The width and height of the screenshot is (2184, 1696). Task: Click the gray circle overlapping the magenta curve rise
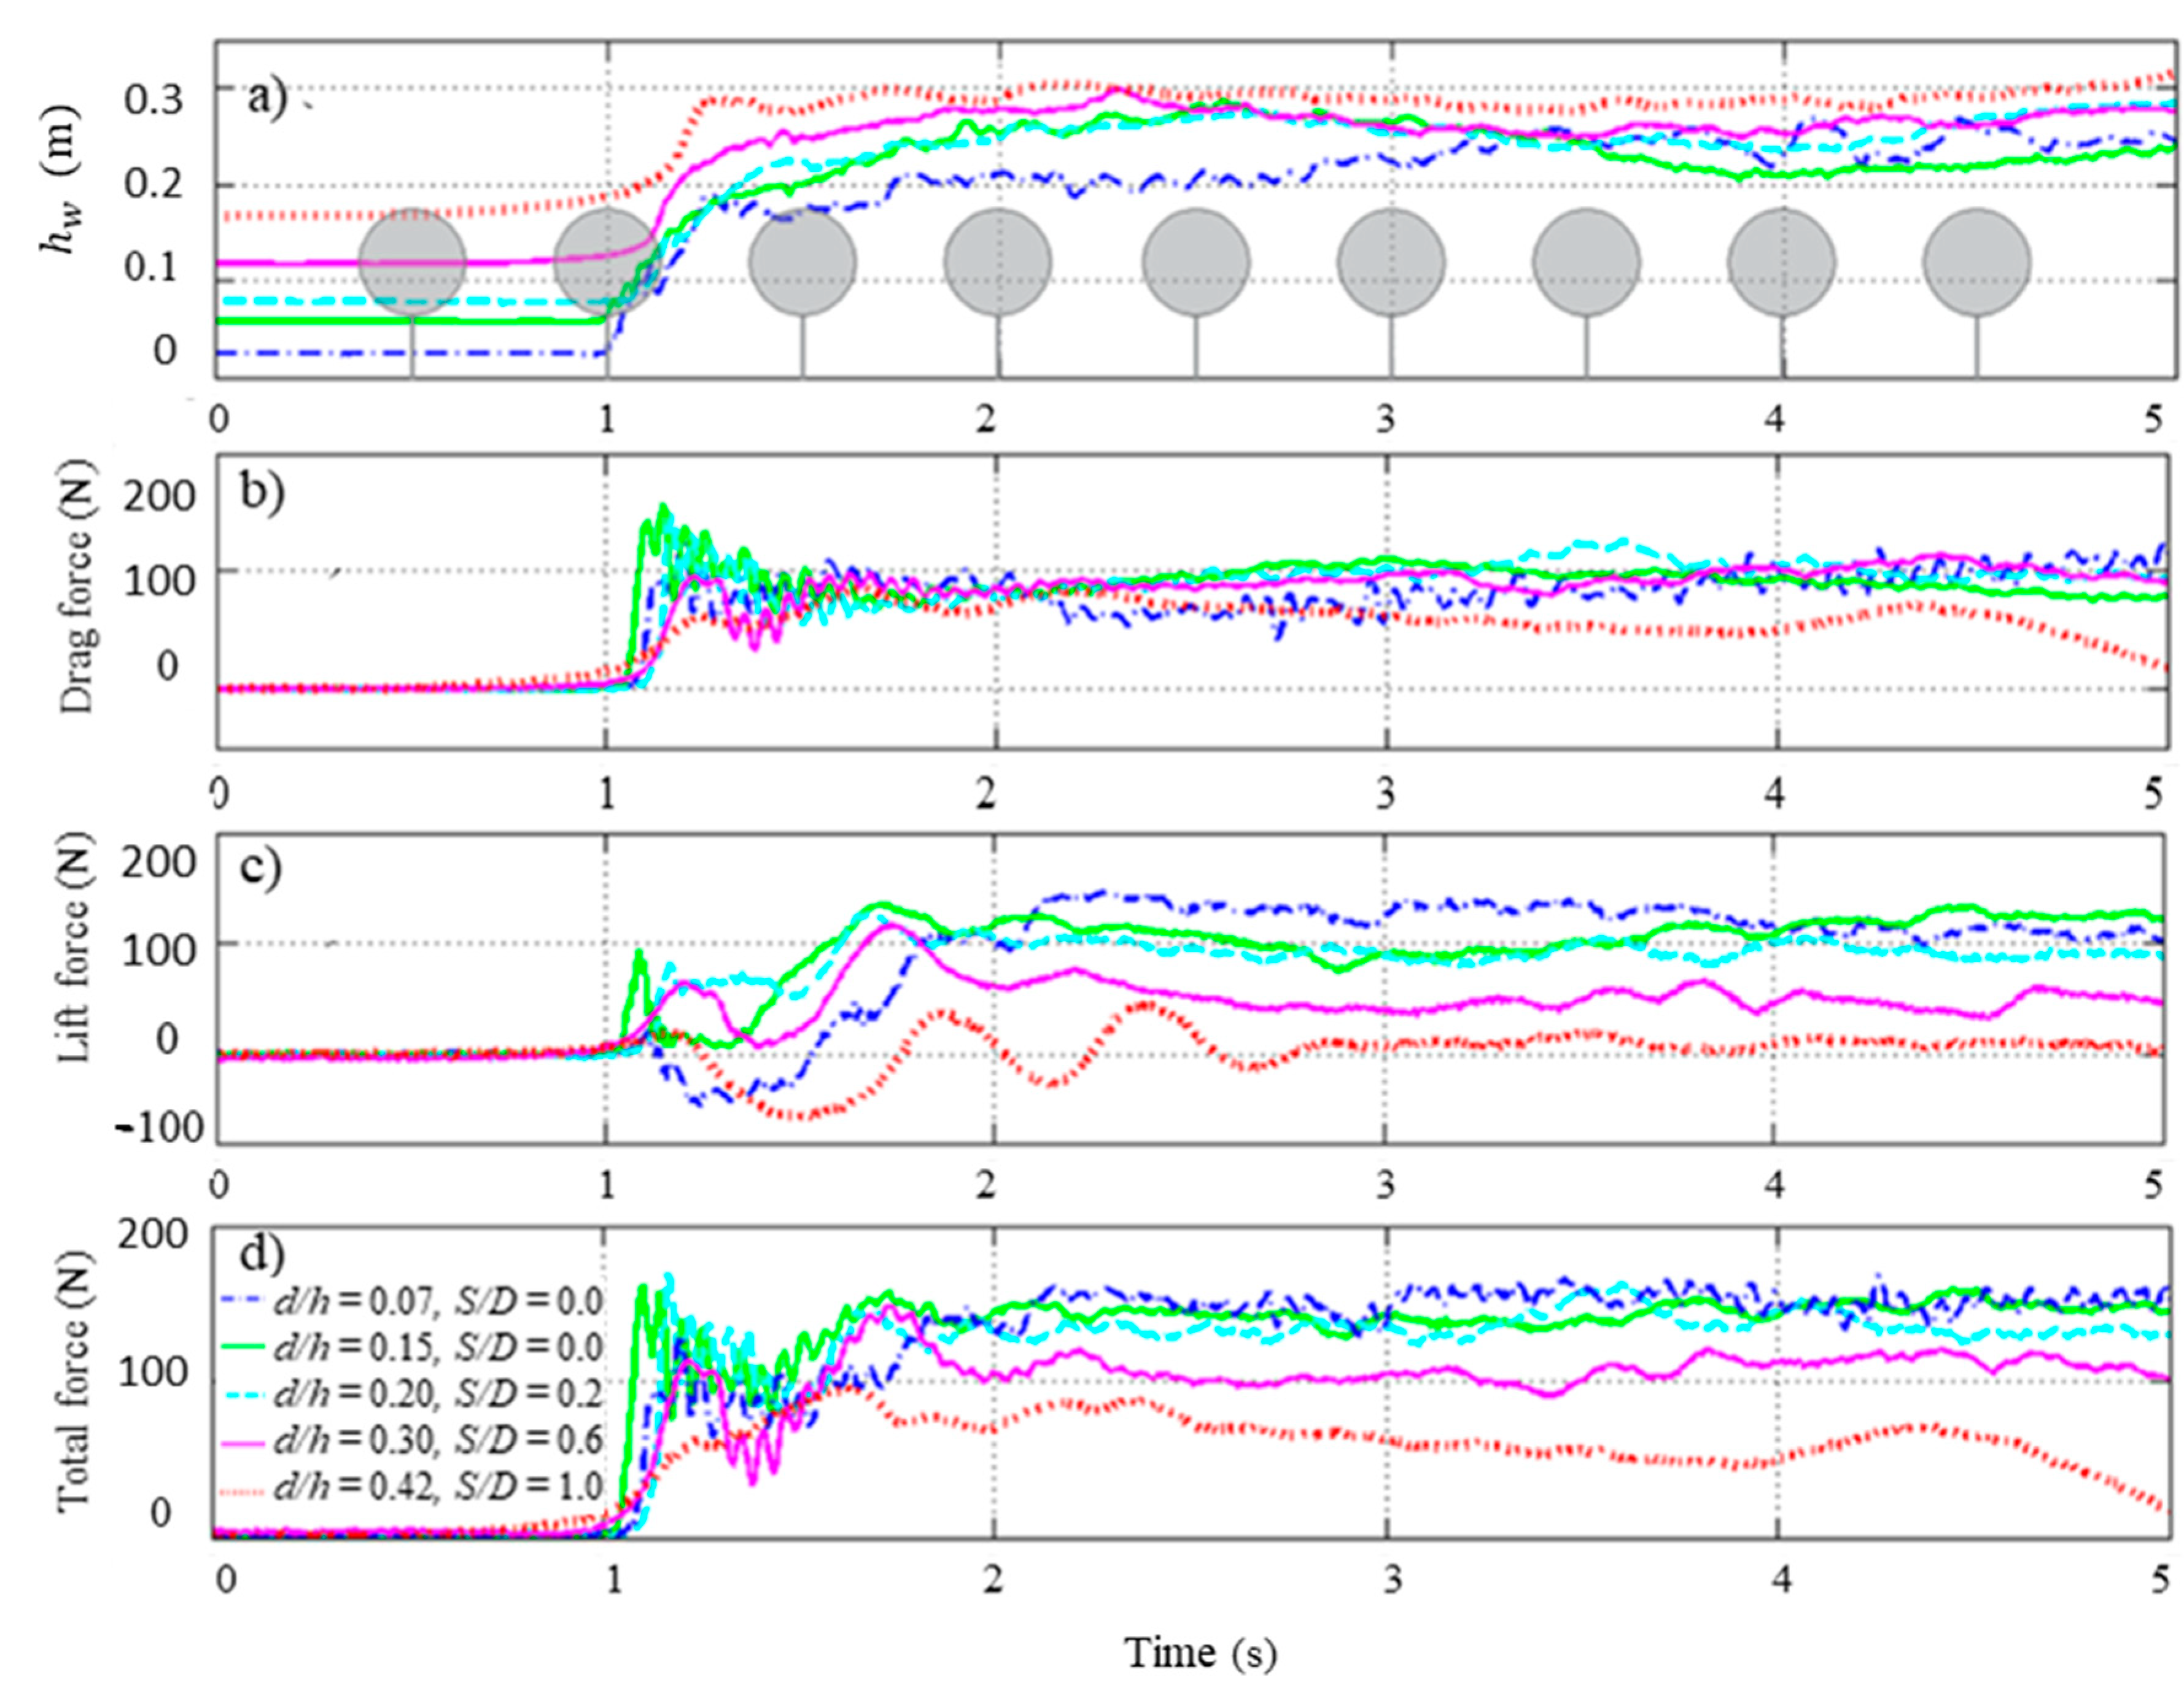pos(606,262)
